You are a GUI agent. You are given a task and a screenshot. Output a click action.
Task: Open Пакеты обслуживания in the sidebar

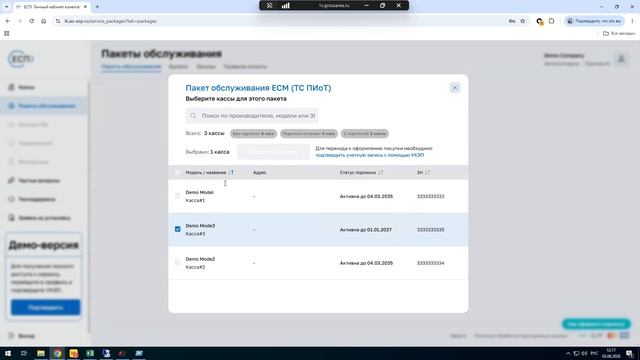44,106
